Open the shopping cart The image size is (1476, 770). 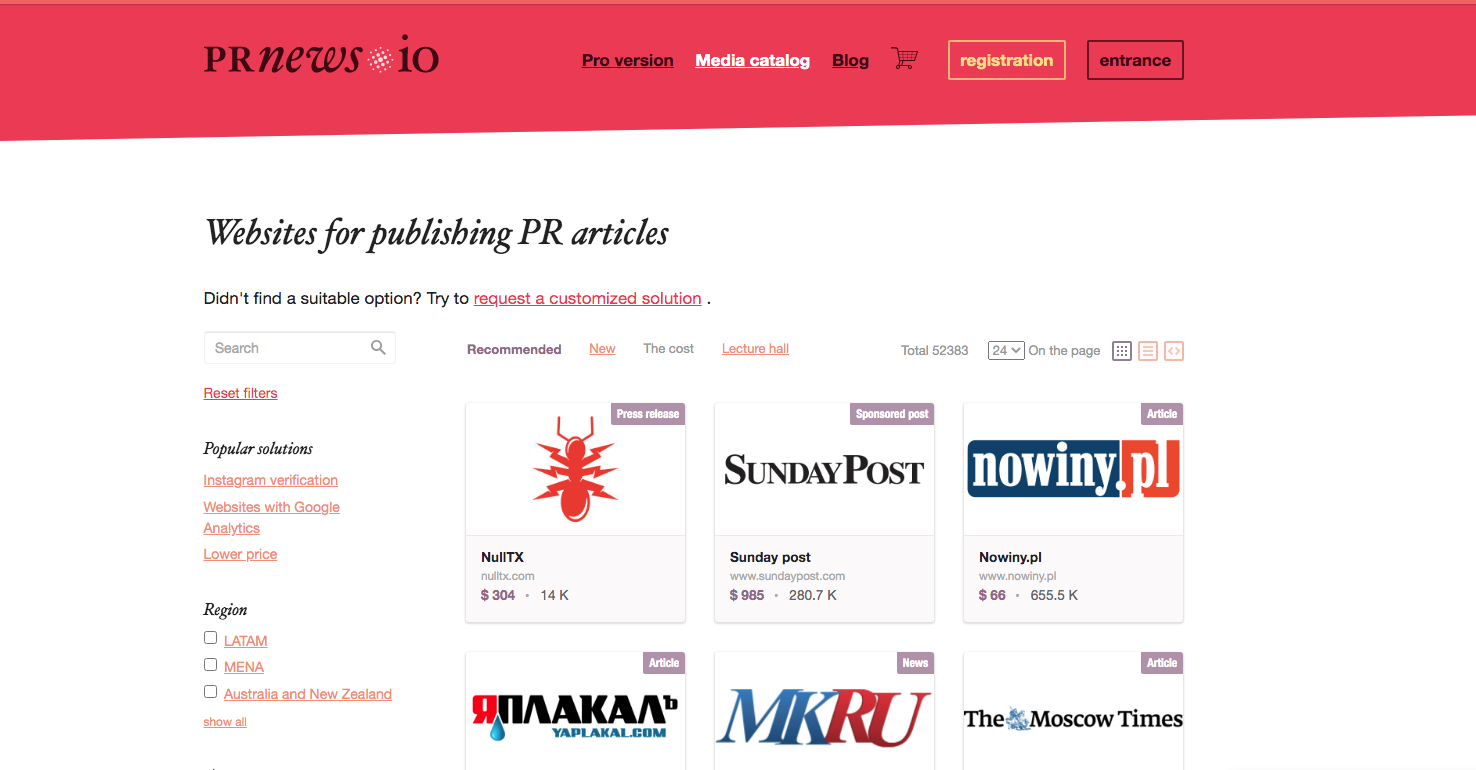click(x=904, y=59)
